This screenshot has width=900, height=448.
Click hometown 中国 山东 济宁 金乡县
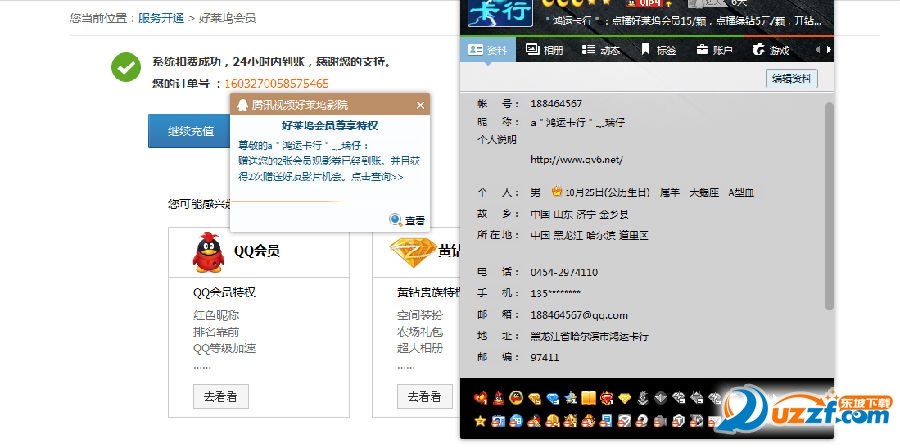tap(579, 214)
